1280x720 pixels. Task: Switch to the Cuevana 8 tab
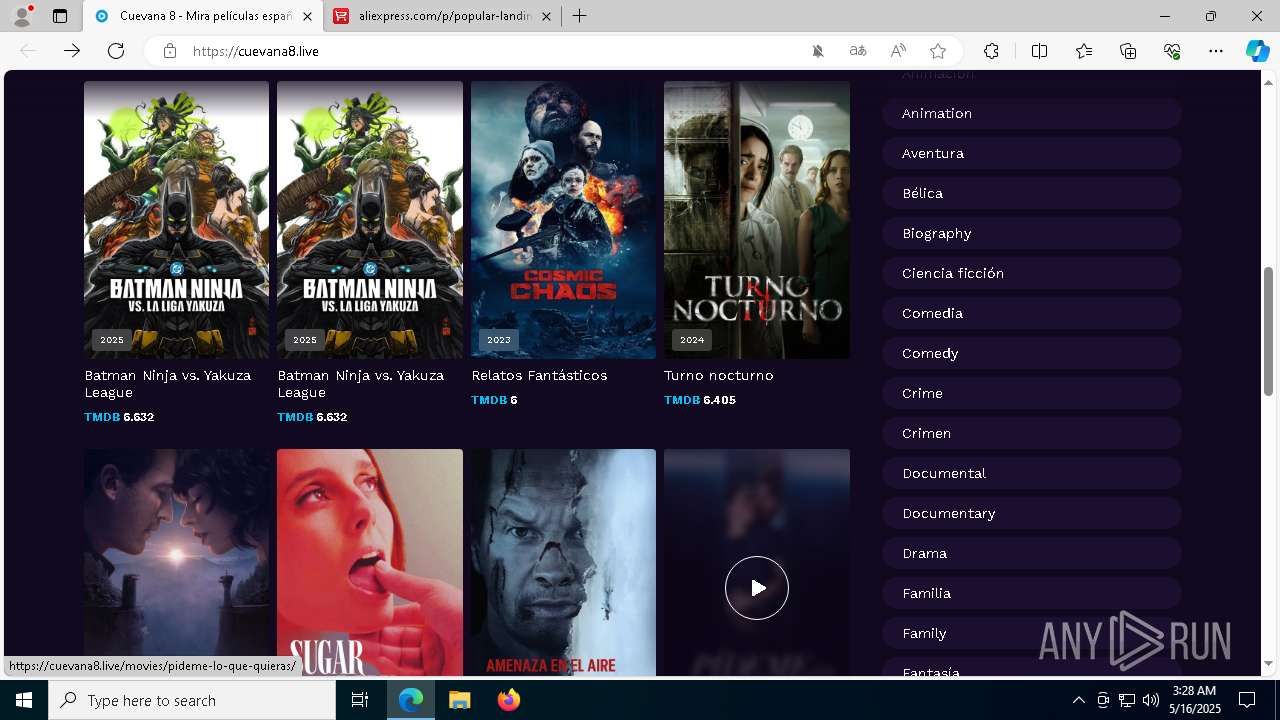coord(203,16)
